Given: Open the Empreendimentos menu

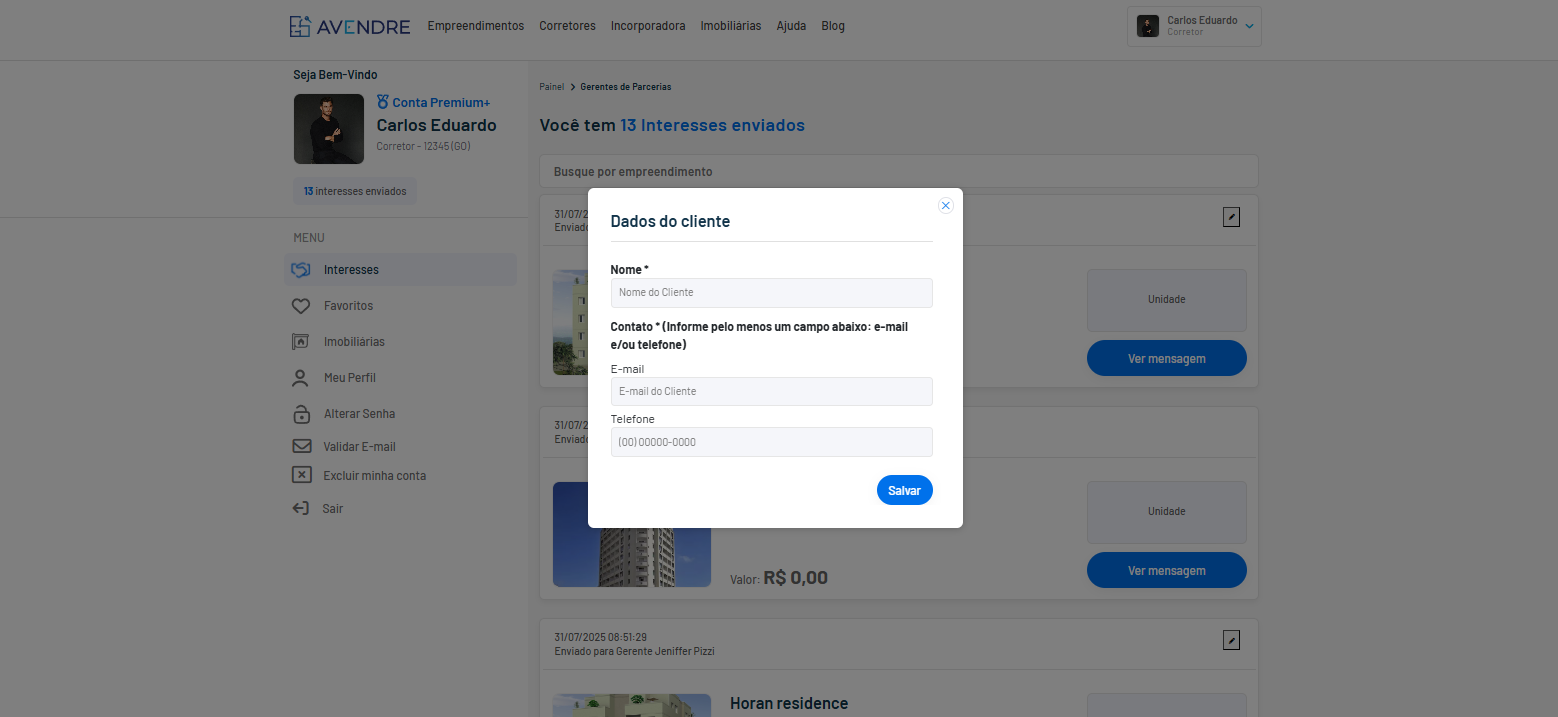Looking at the screenshot, I should coord(476,26).
